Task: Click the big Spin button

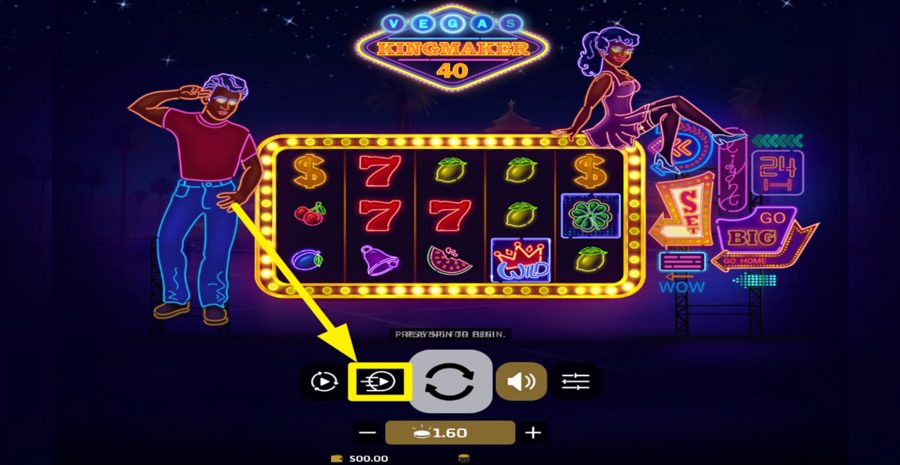Action: point(451,381)
